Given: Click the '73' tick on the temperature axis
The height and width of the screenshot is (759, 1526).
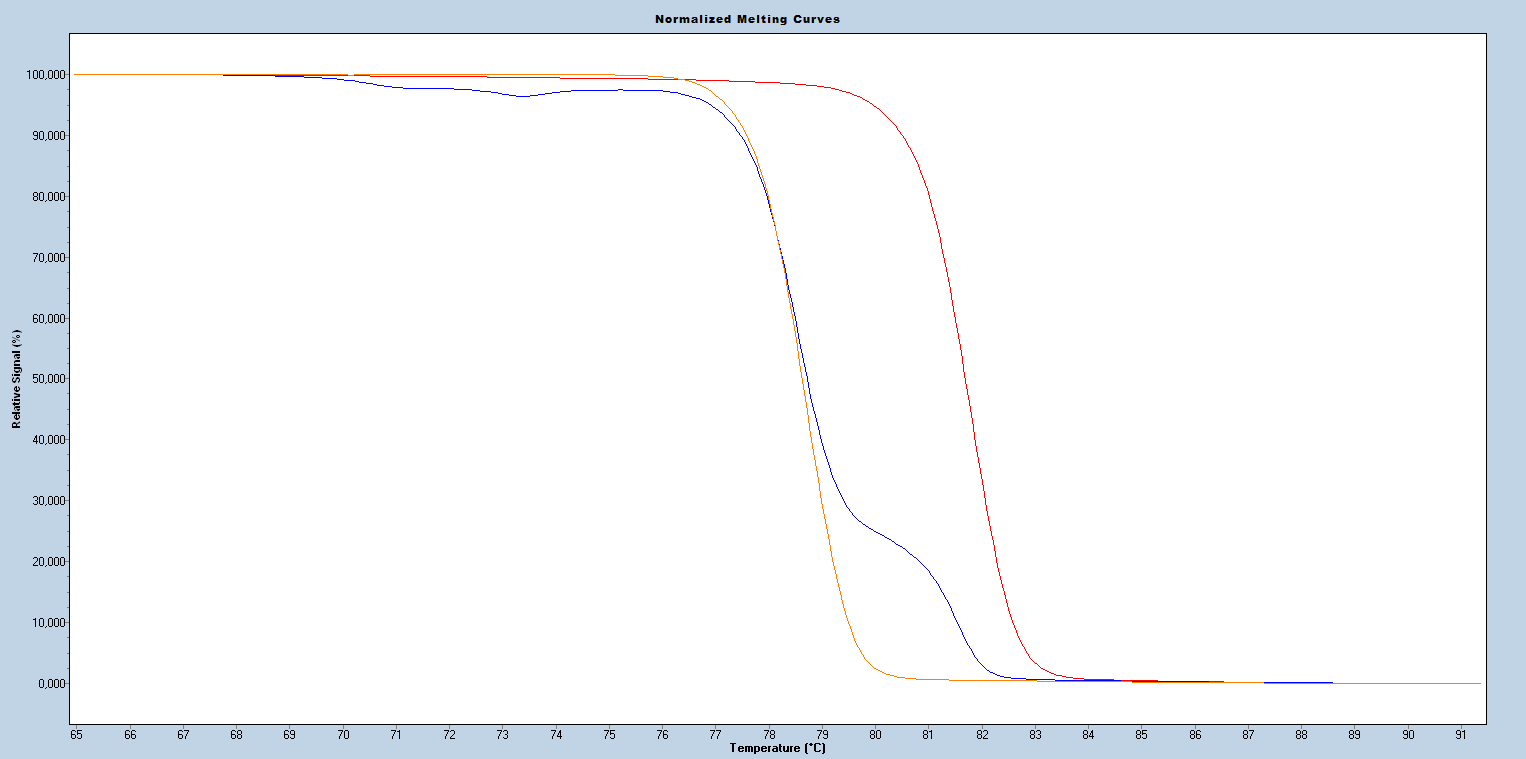Looking at the screenshot, I should 502,735.
